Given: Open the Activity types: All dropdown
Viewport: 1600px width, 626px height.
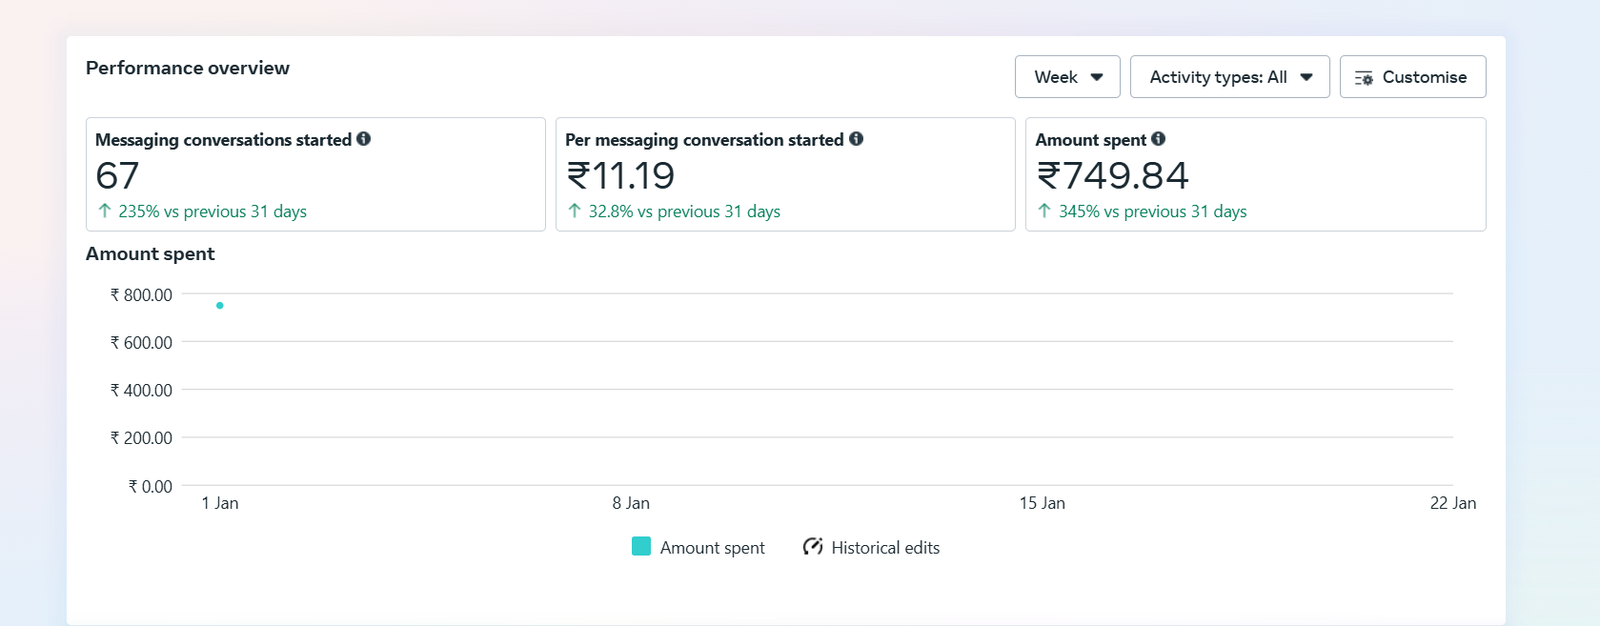Looking at the screenshot, I should [1229, 77].
